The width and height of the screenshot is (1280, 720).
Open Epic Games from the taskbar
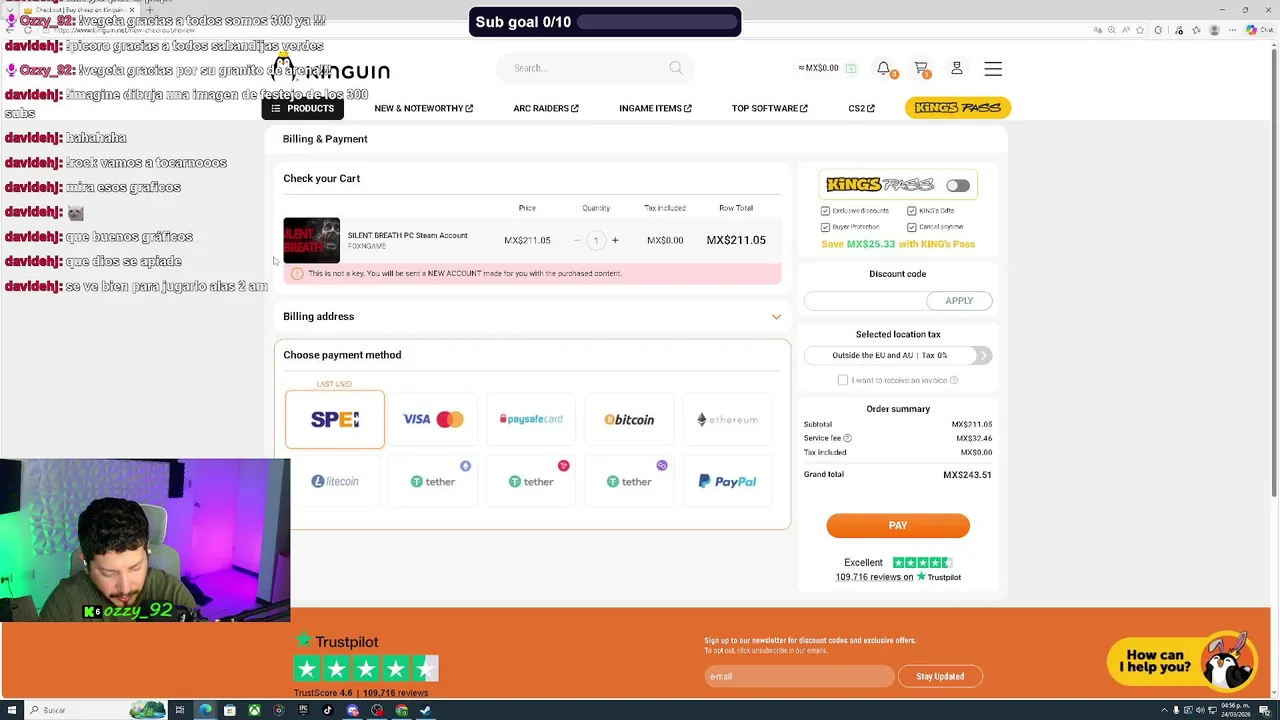point(304,710)
